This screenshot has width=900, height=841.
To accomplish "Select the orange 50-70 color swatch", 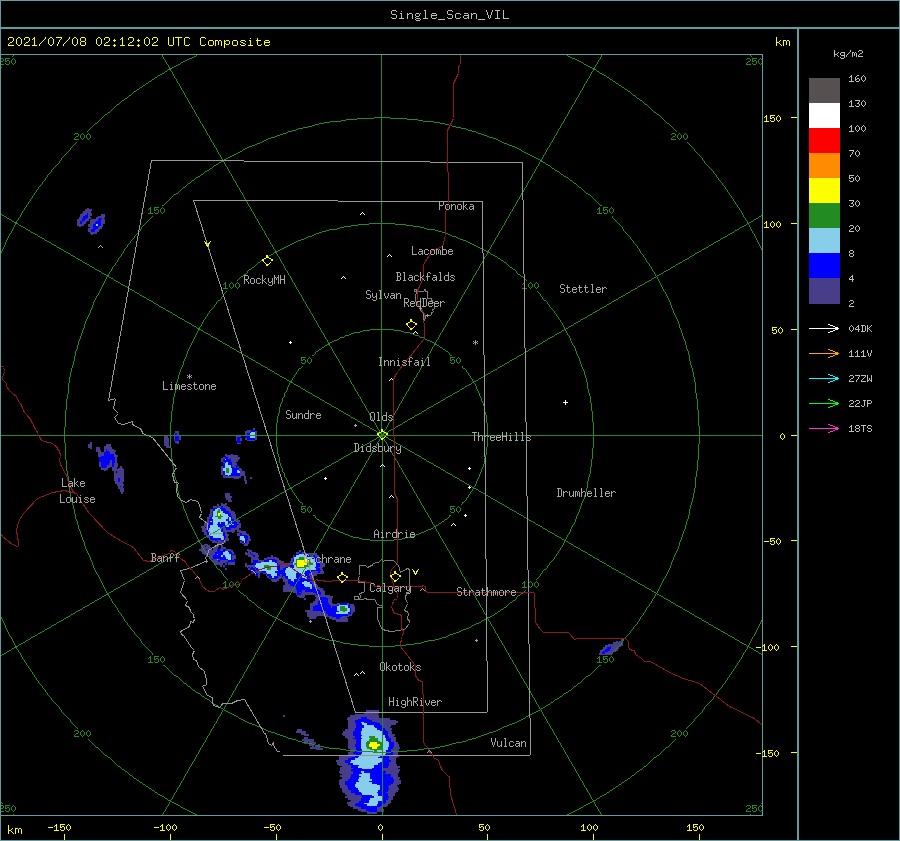I will click(x=824, y=165).
